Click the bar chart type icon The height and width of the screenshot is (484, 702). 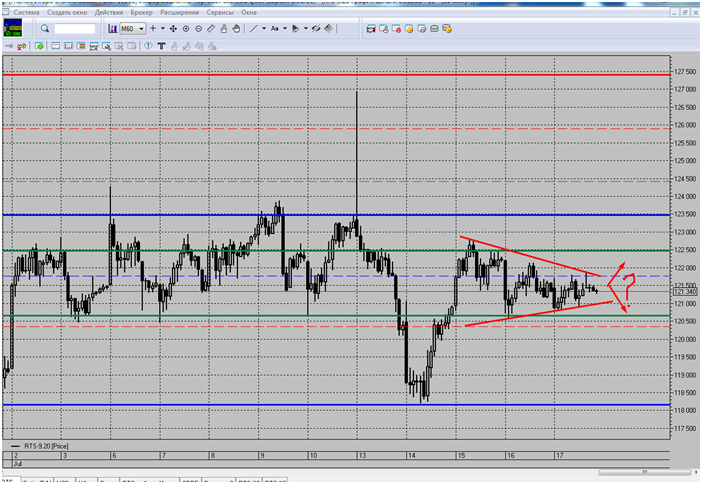[x=112, y=29]
